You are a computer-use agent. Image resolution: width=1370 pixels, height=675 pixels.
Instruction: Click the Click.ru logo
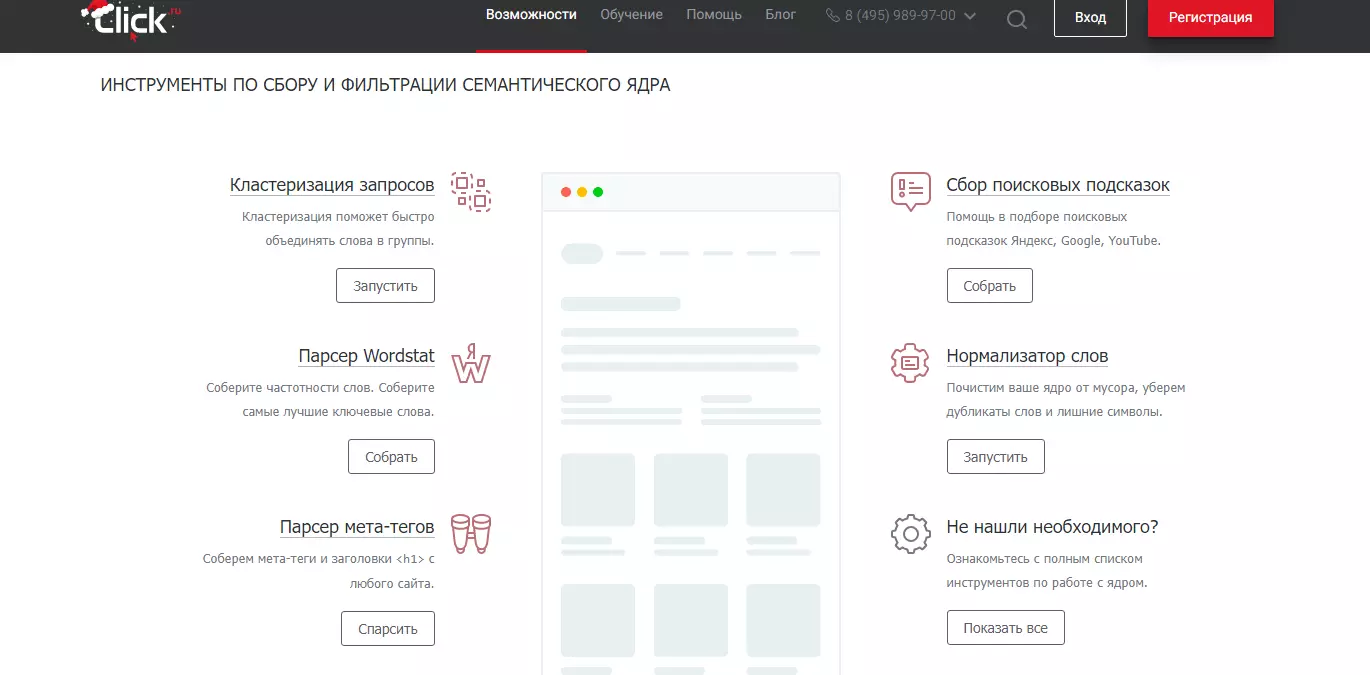click(x=133, y=19)
